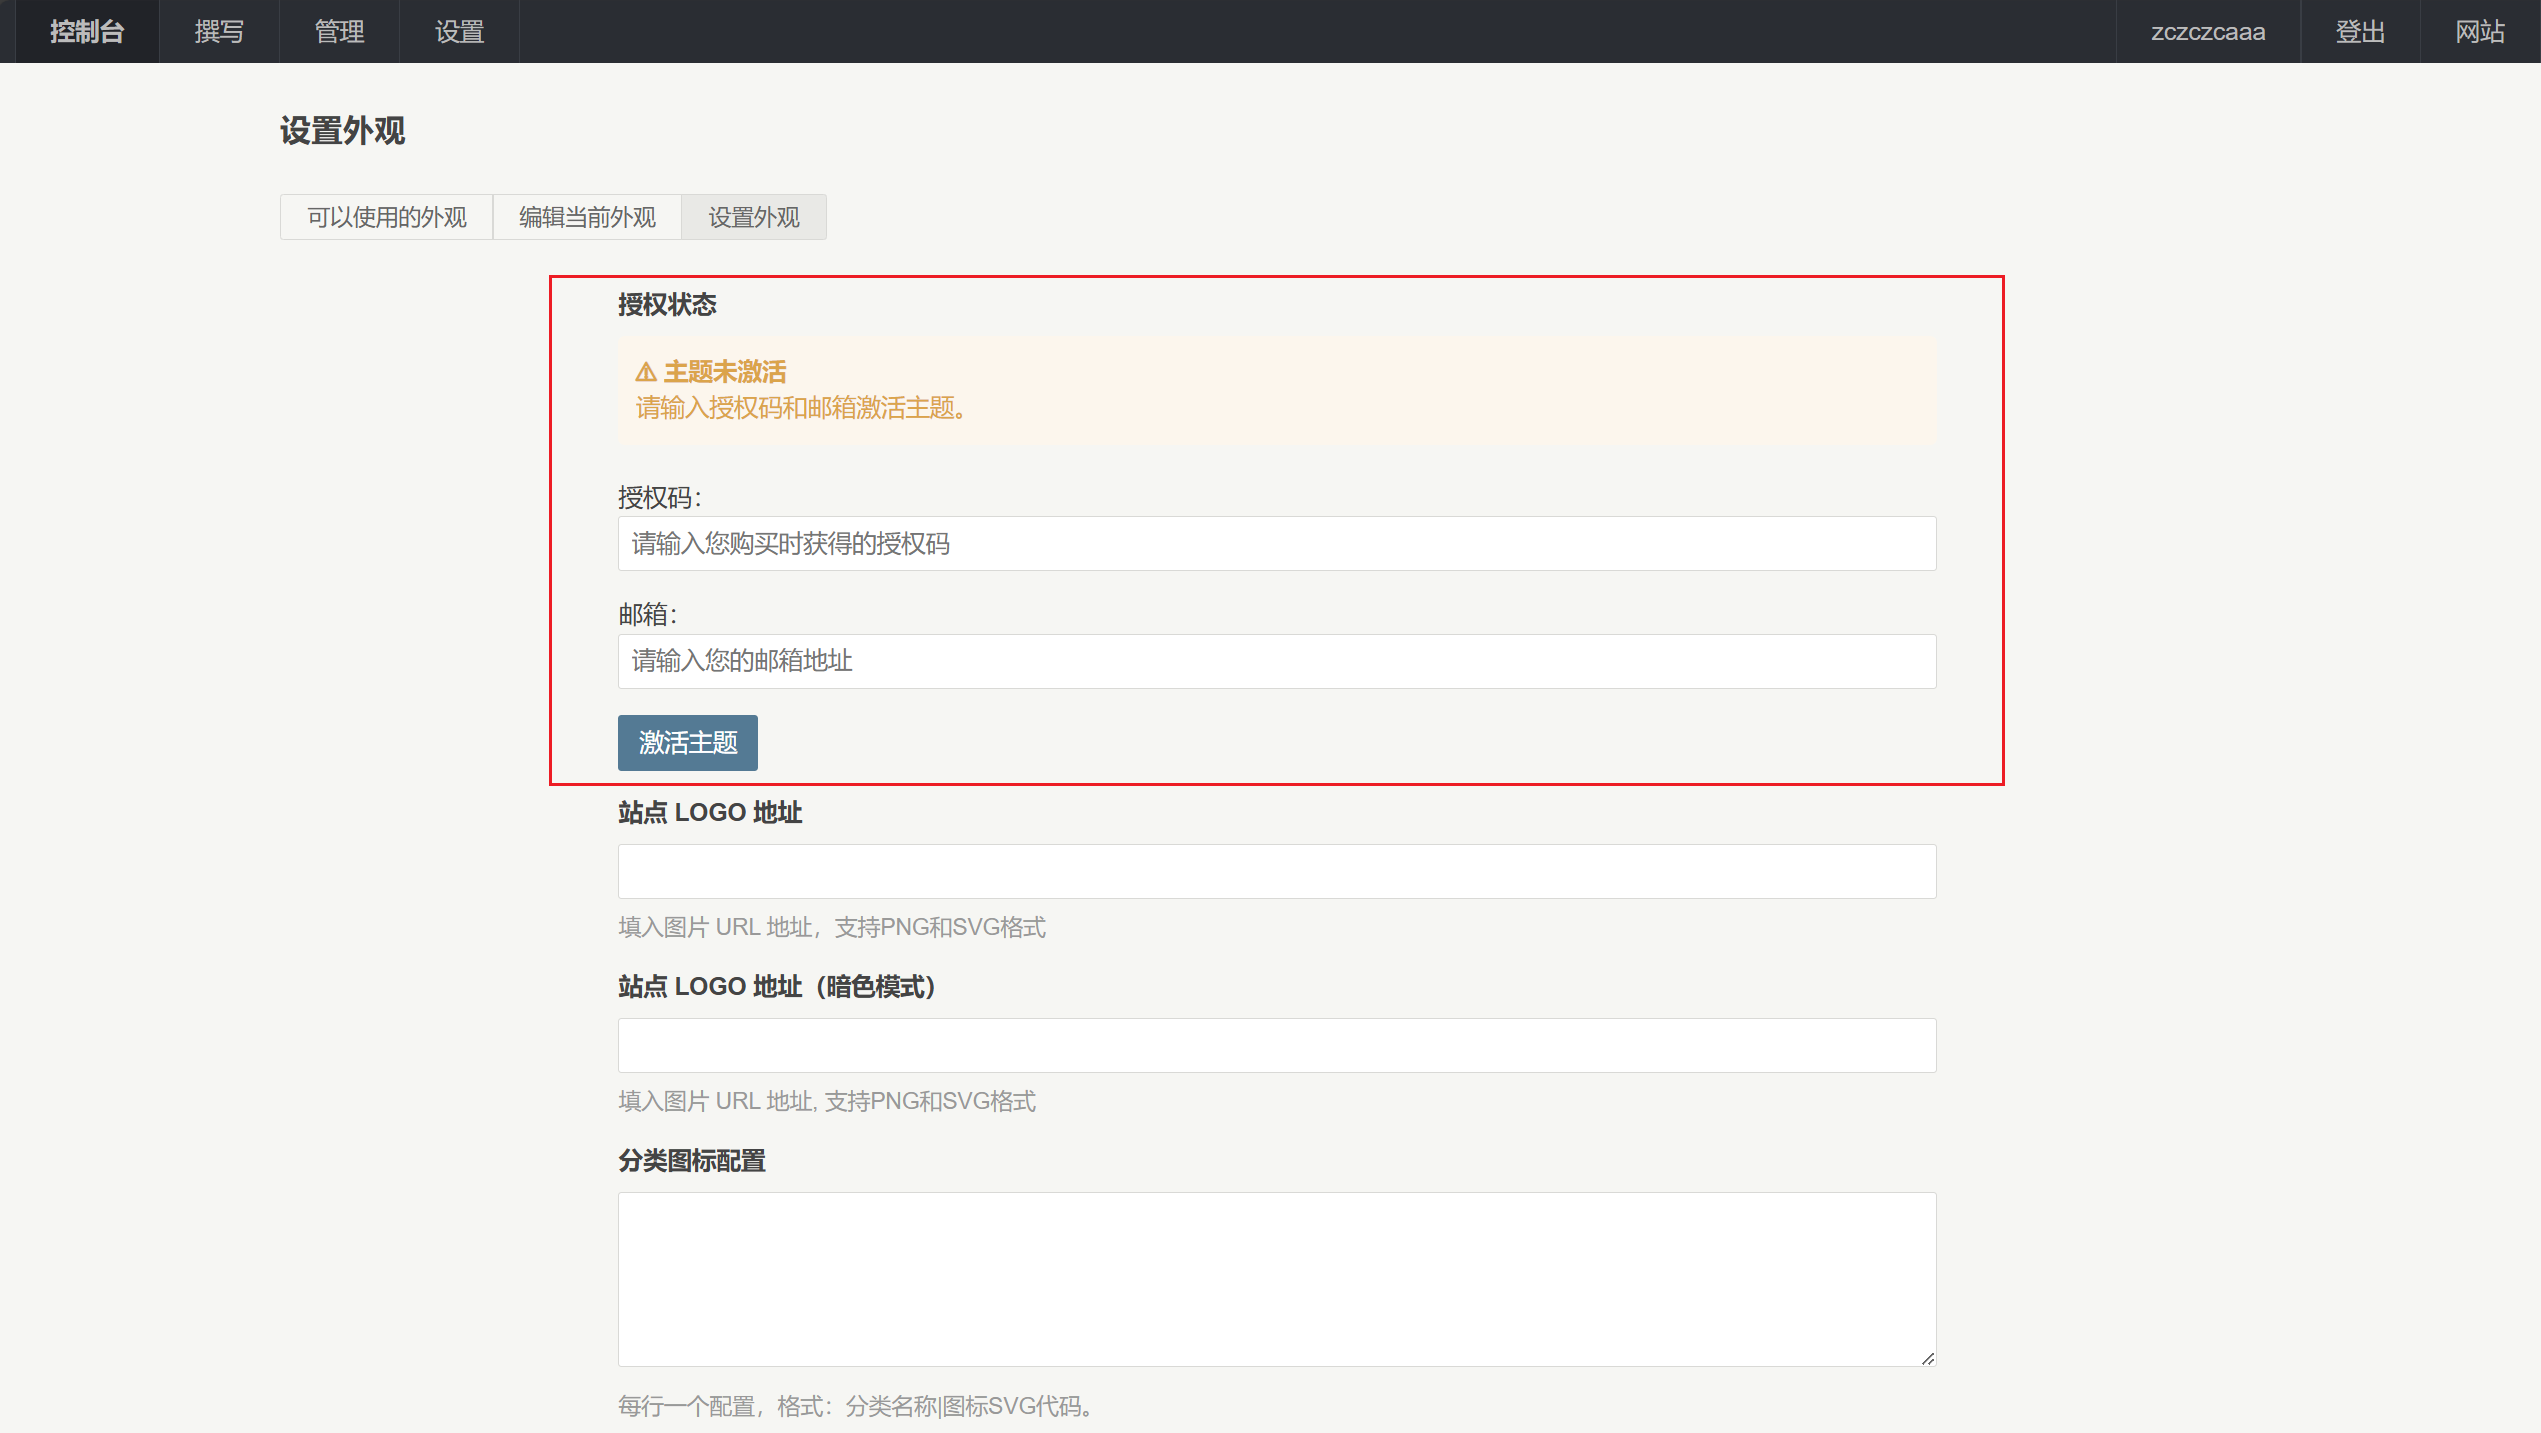The image size is (2541, 1433).
Task: Click the 站点 LOGO 地址 input box
Action: (x=1276, y=871)
